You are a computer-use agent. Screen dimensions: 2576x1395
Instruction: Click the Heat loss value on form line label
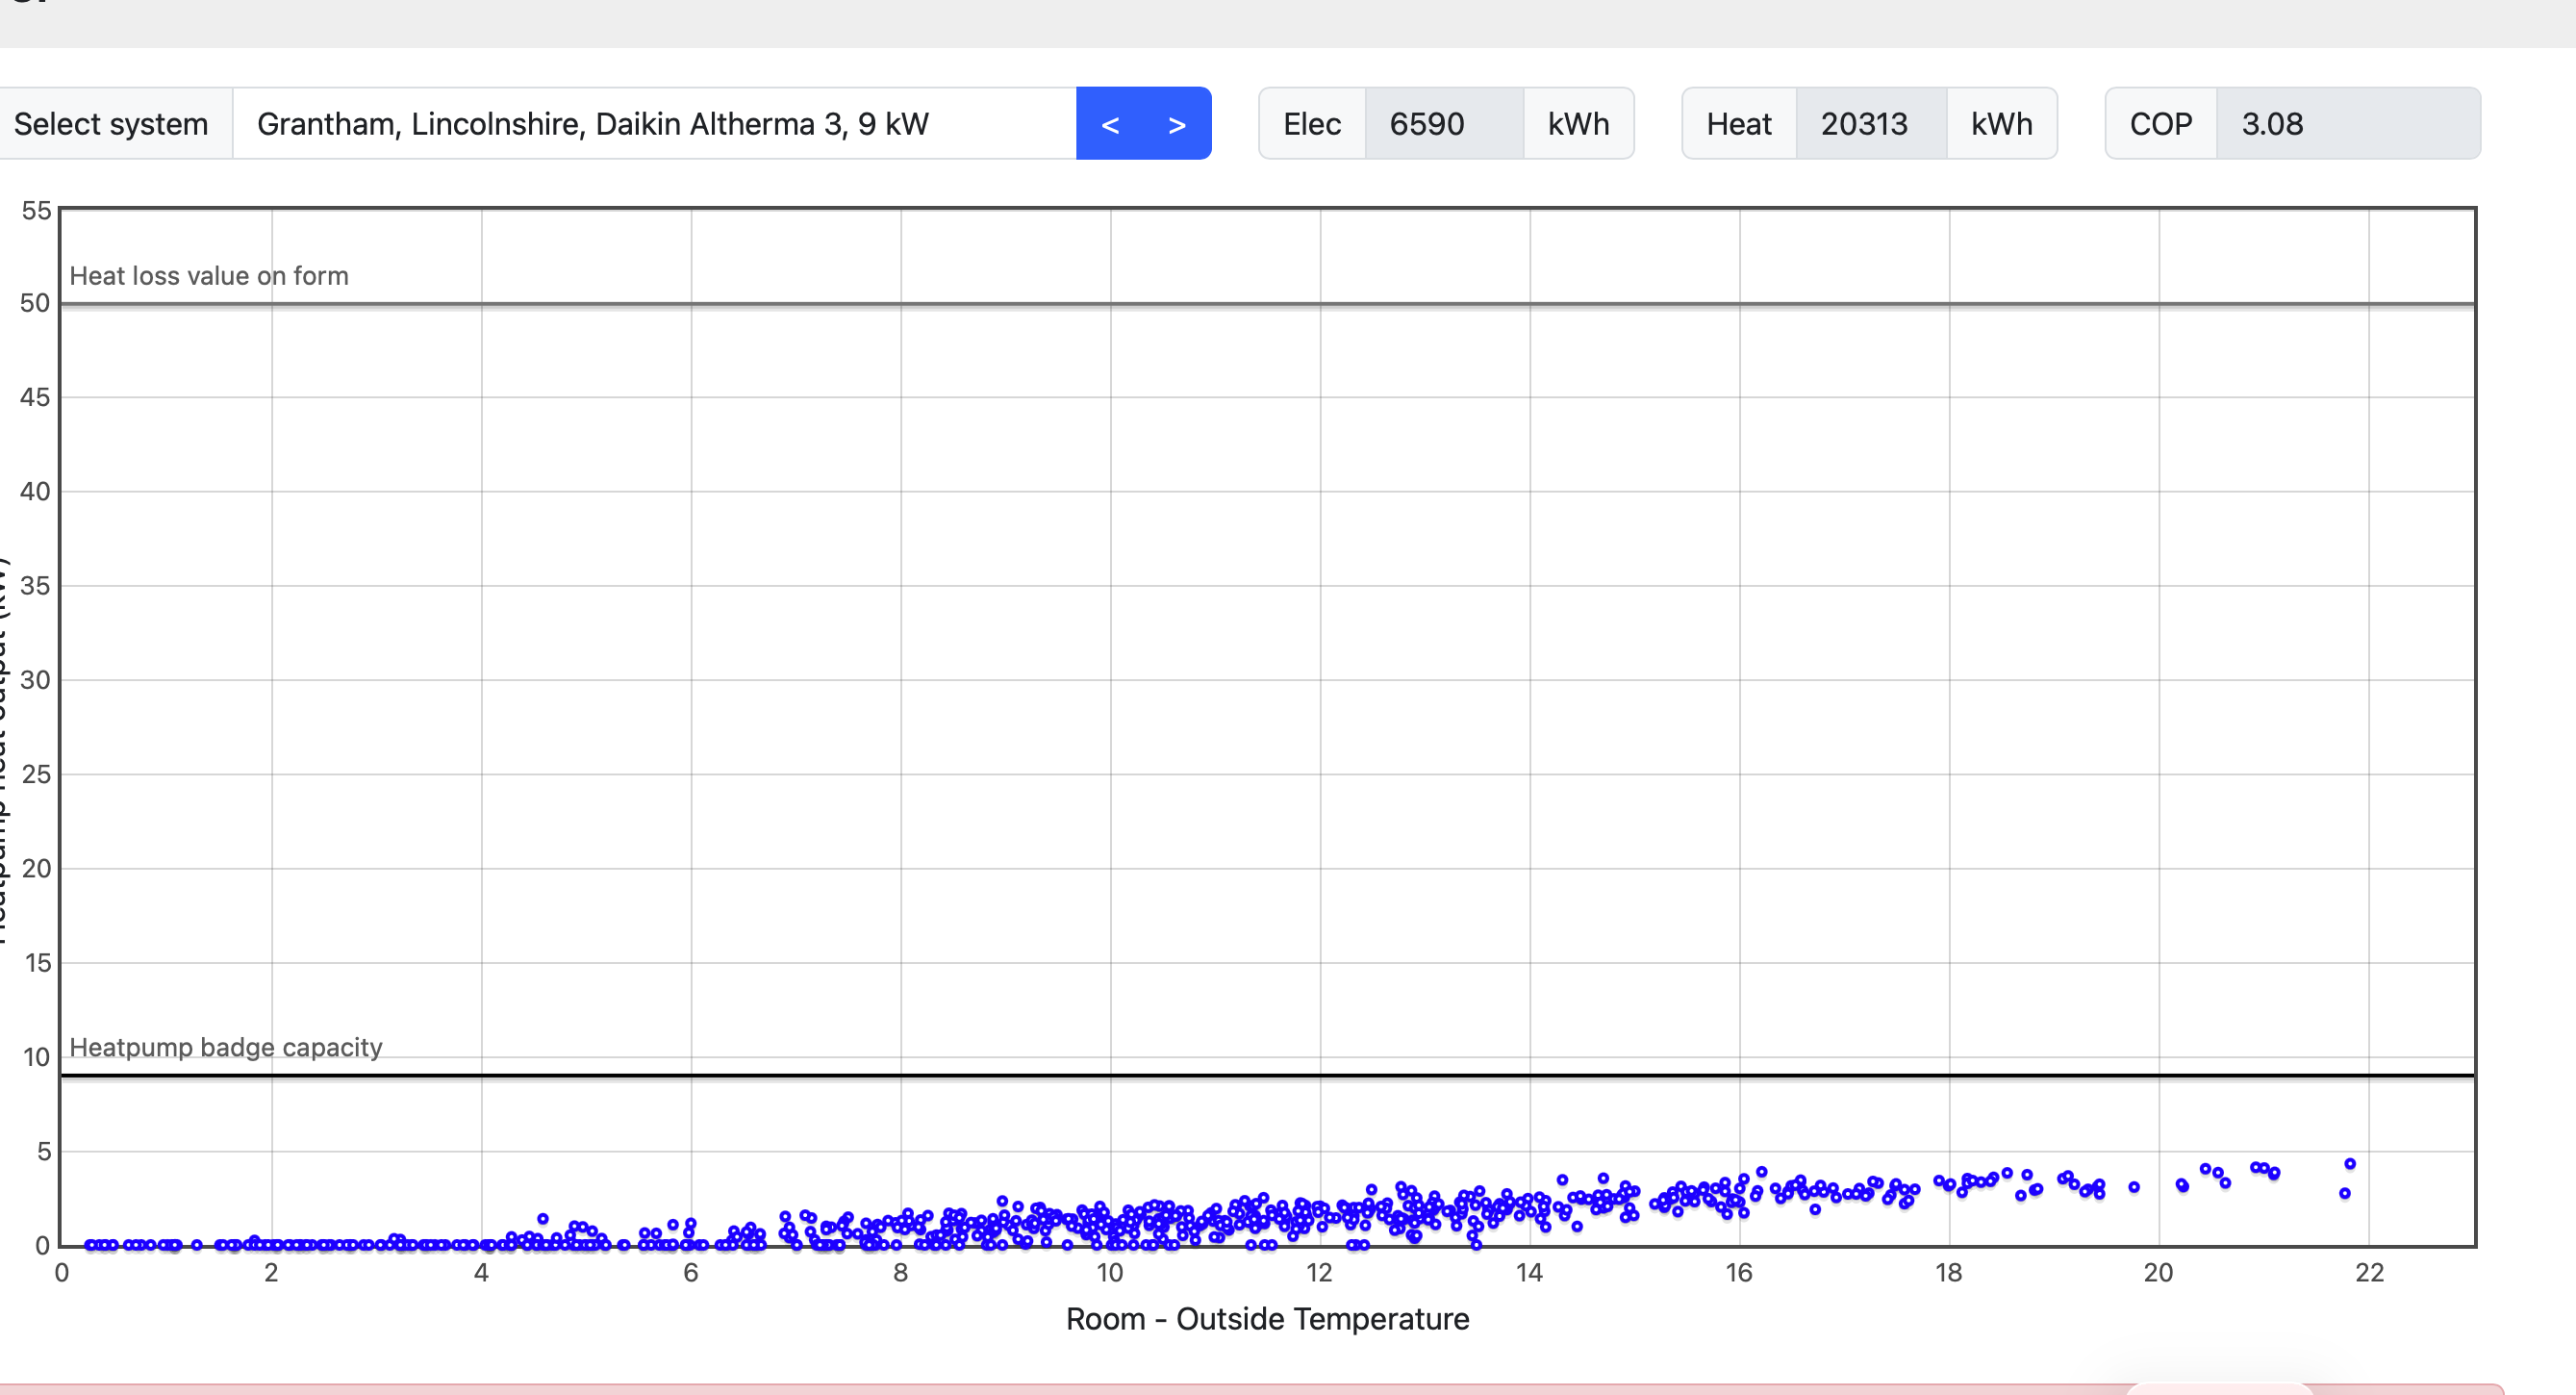[x=209, y=276]
